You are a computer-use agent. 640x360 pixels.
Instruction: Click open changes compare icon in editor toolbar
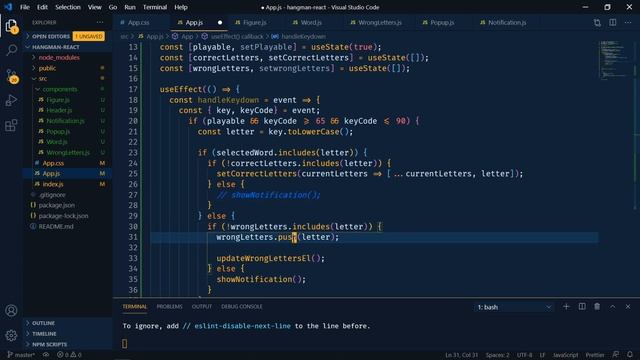[597, 23]
